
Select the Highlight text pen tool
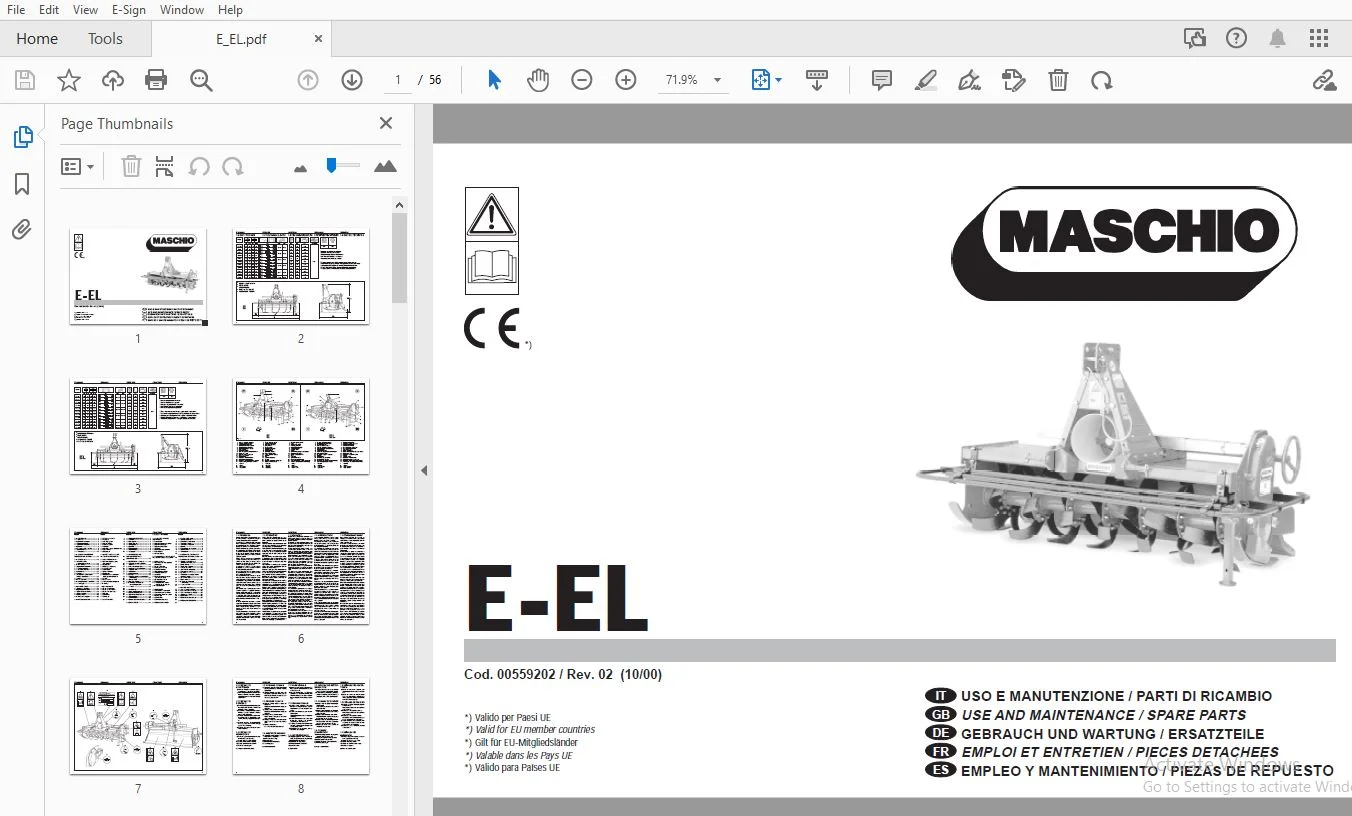(x=926, y=81)
